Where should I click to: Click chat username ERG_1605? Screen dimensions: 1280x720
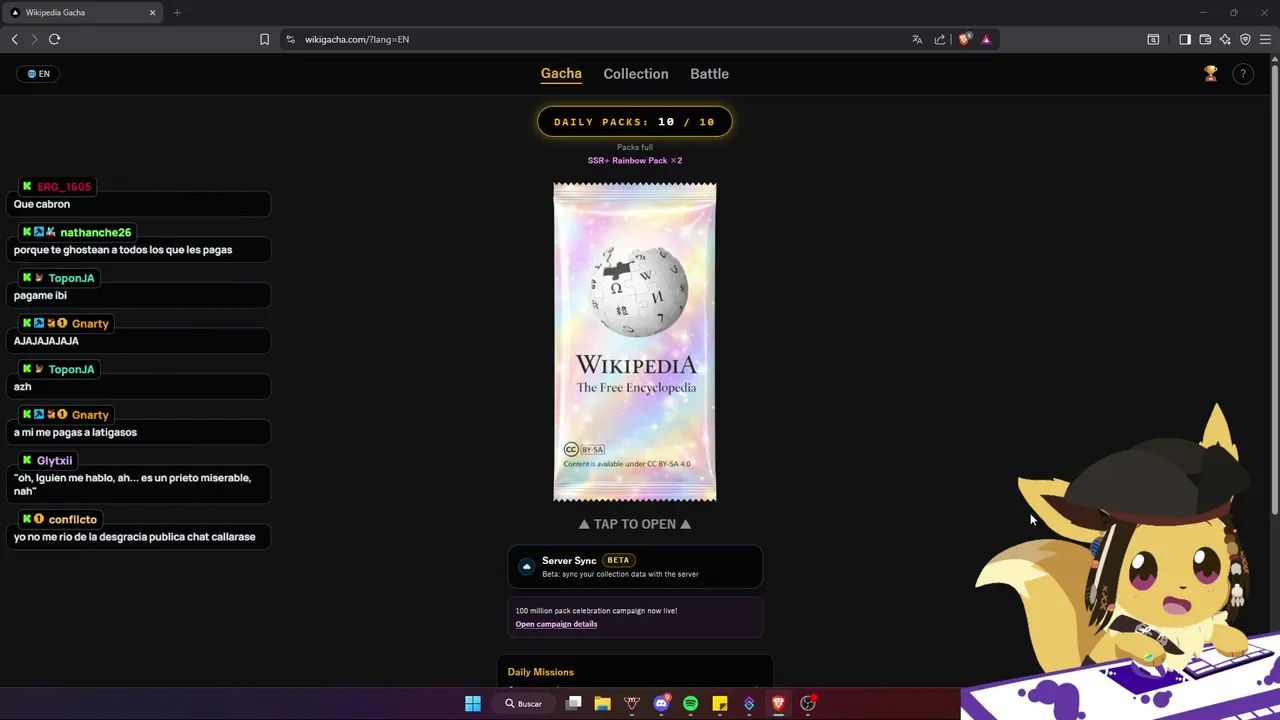point(64,187)
